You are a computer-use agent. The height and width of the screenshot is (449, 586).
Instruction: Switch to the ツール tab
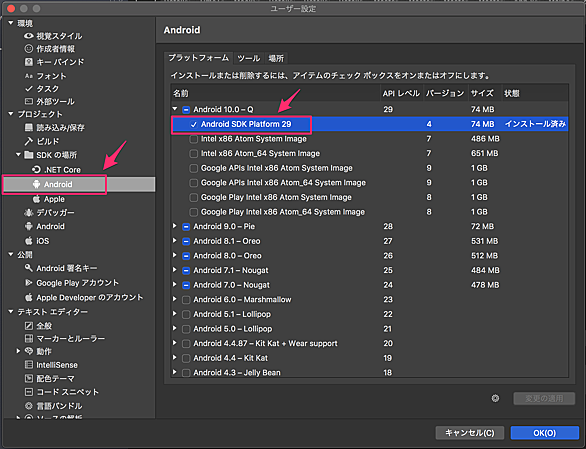[x=249, y=58]
